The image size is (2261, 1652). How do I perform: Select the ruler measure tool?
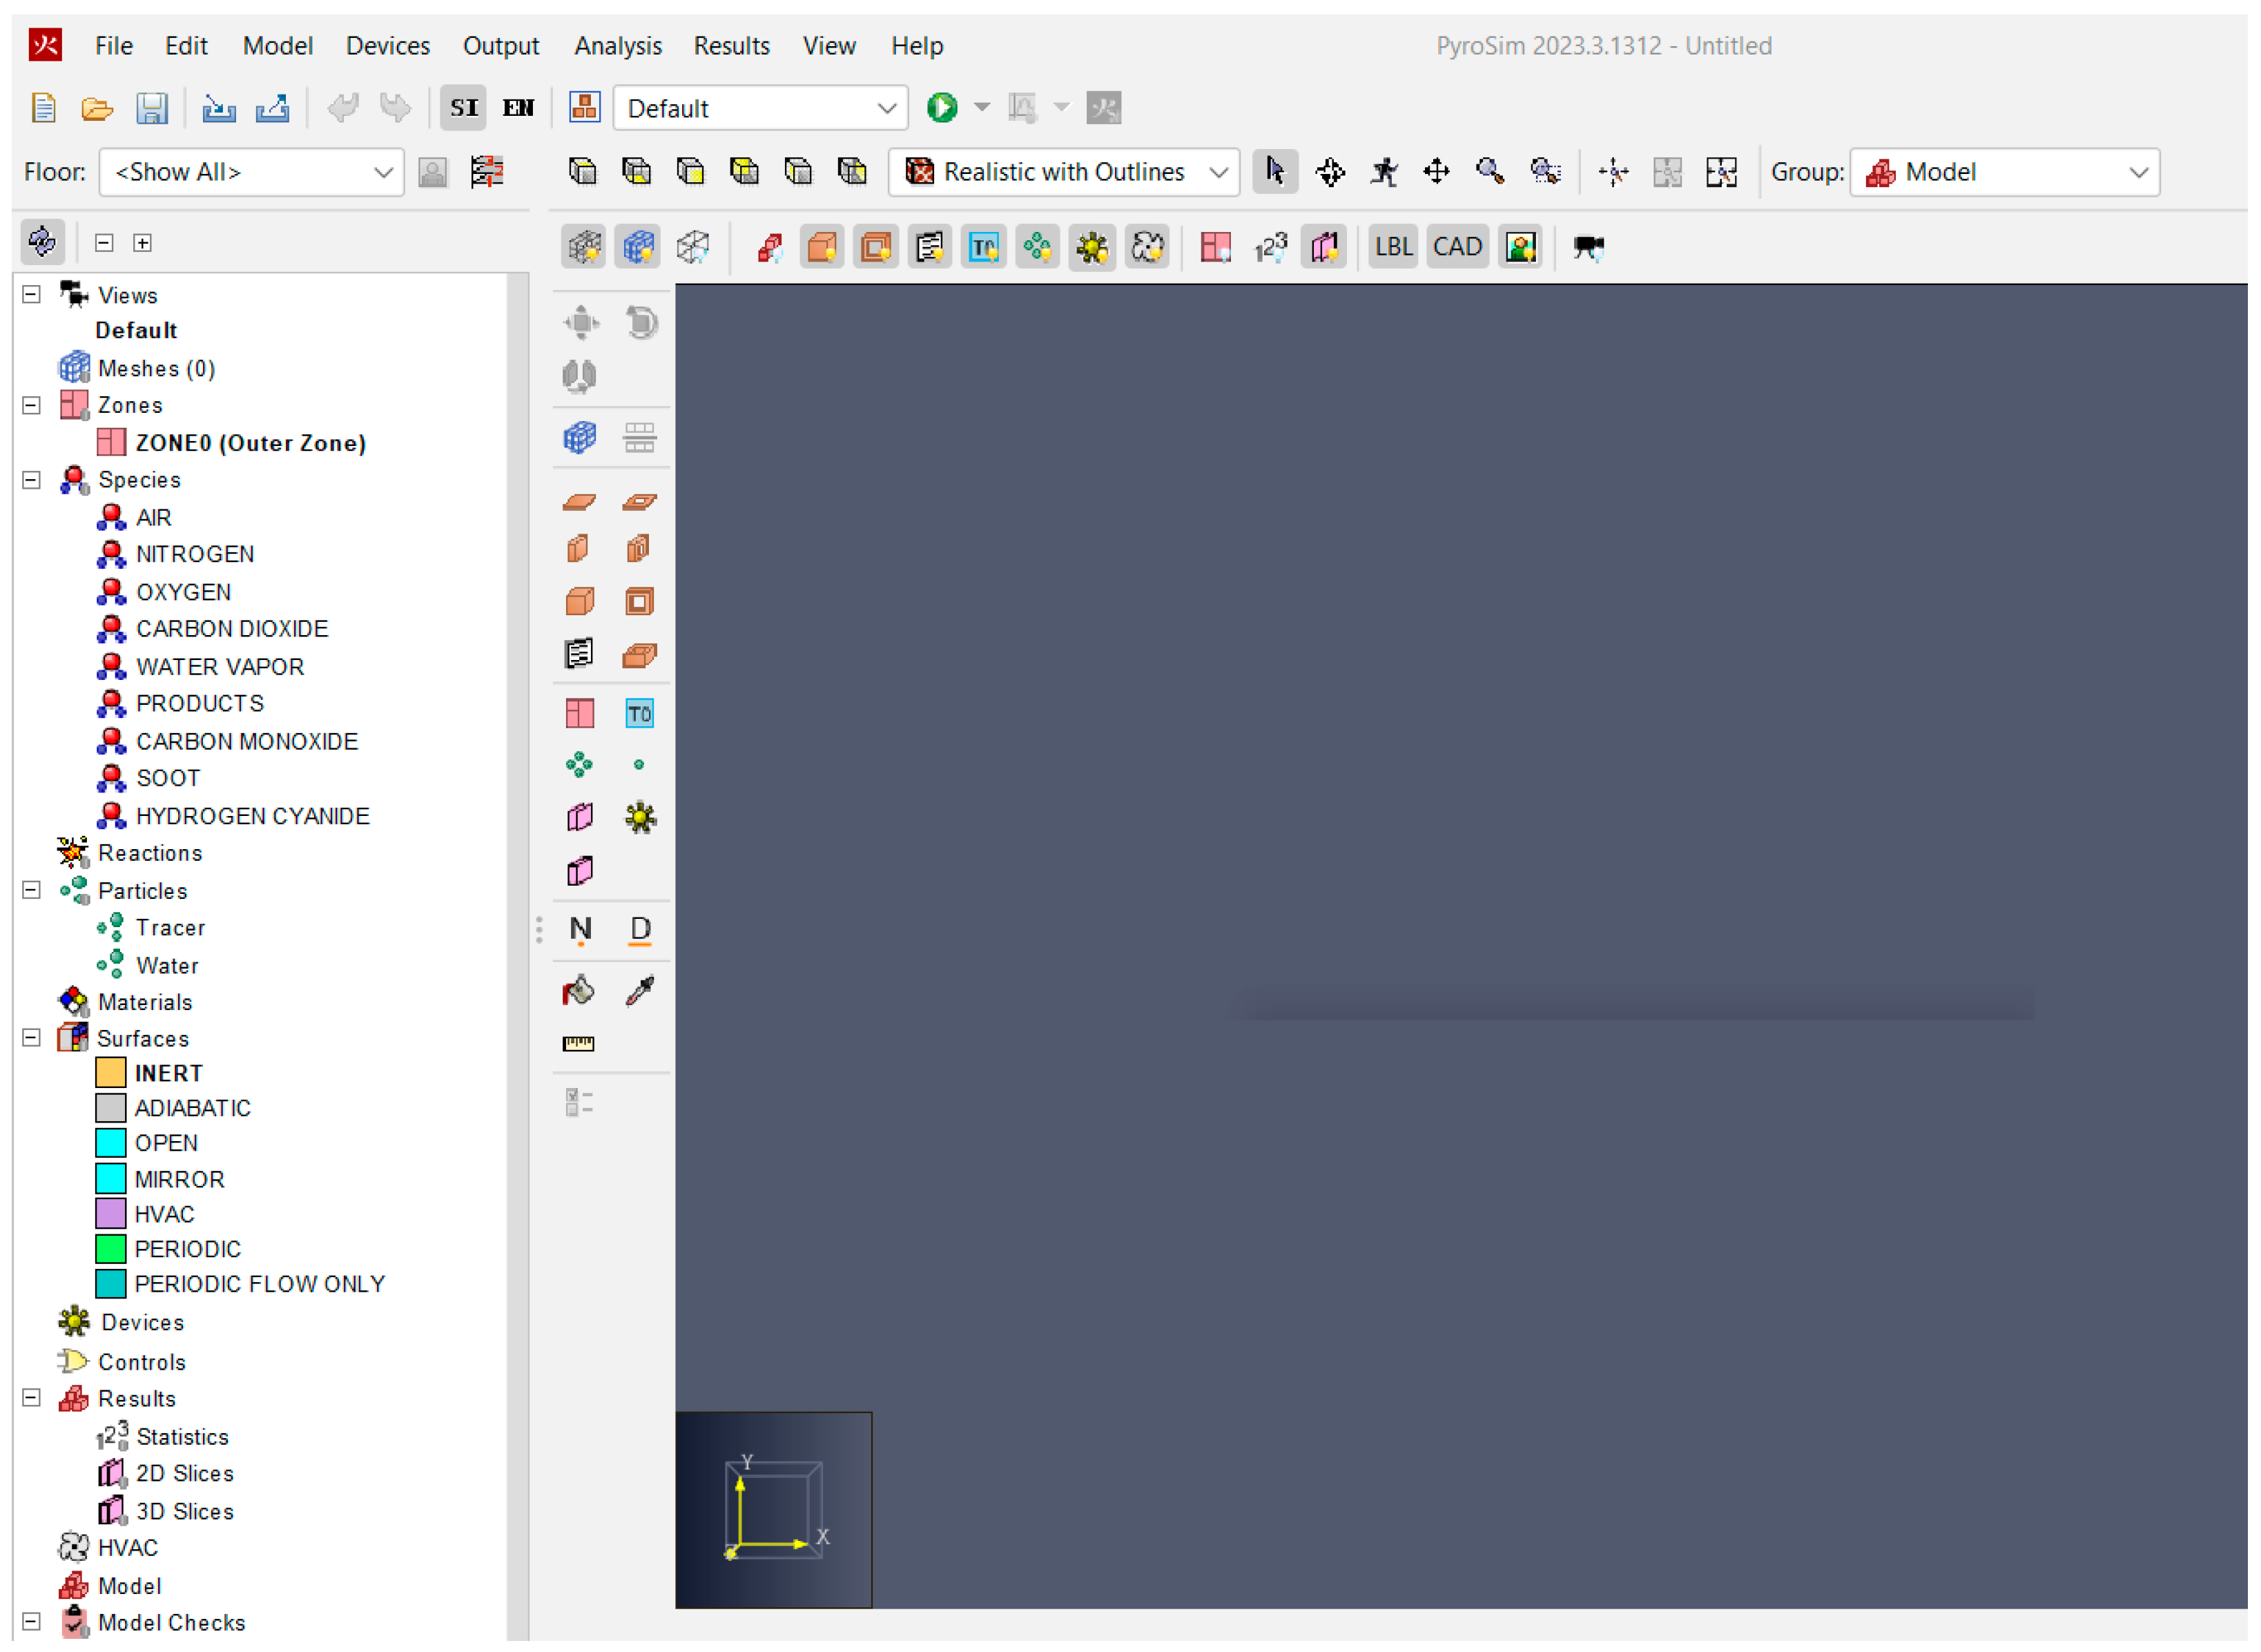pyautogui.click(x=579, y=1044)
